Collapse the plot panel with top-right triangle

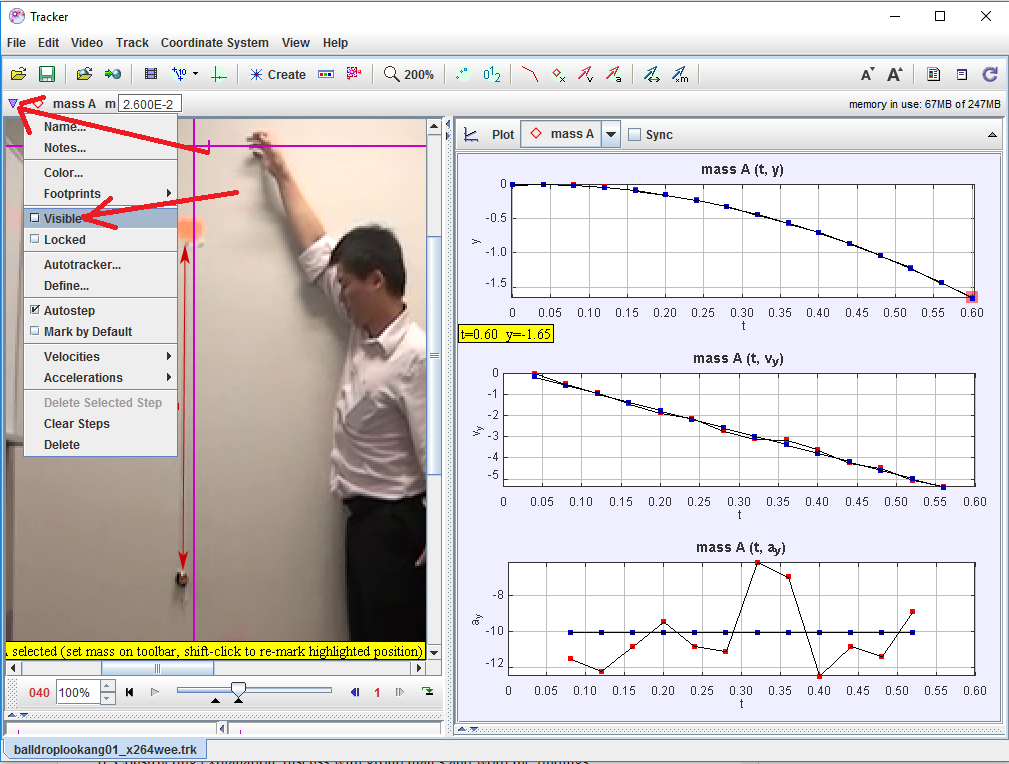(x=992, y=135)
